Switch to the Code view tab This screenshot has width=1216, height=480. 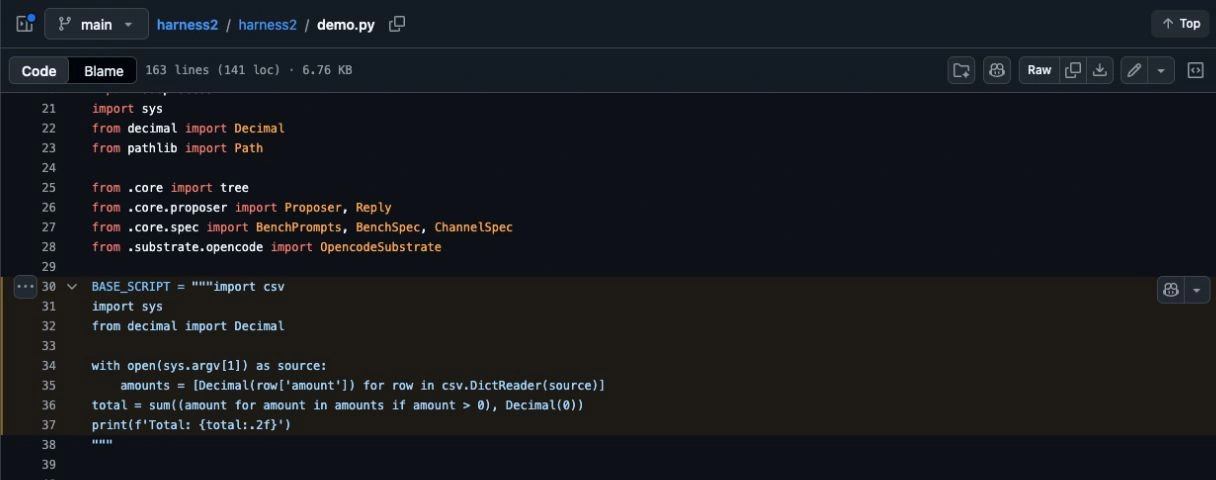click(39, 70)
